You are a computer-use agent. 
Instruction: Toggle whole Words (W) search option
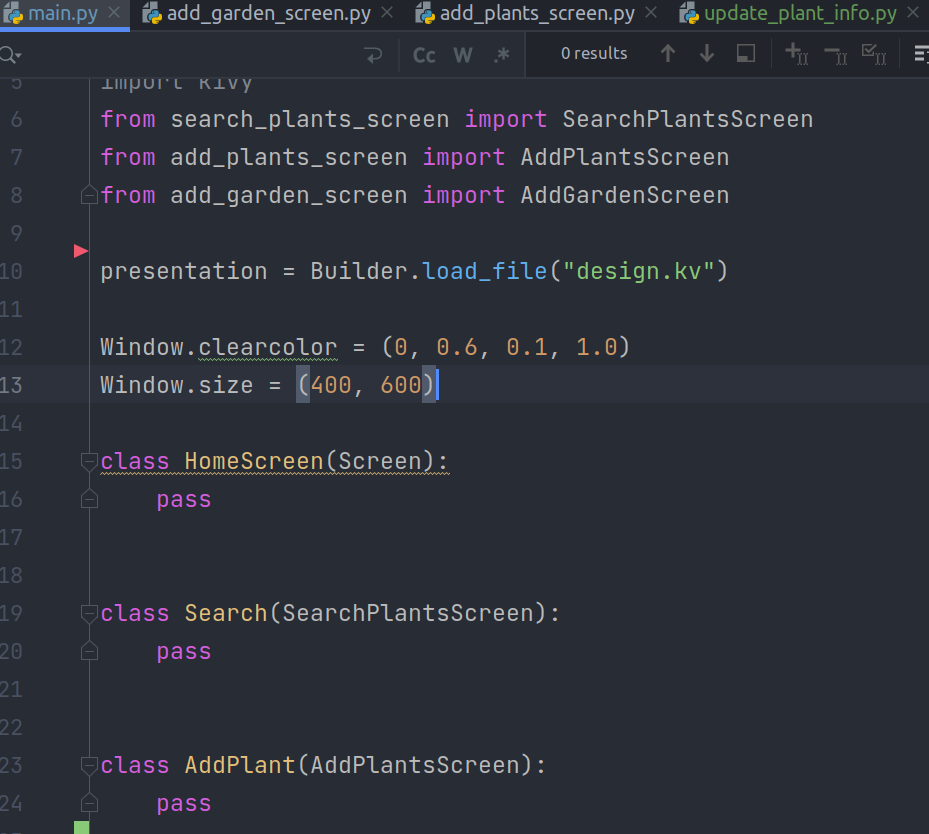click(463, 55)
